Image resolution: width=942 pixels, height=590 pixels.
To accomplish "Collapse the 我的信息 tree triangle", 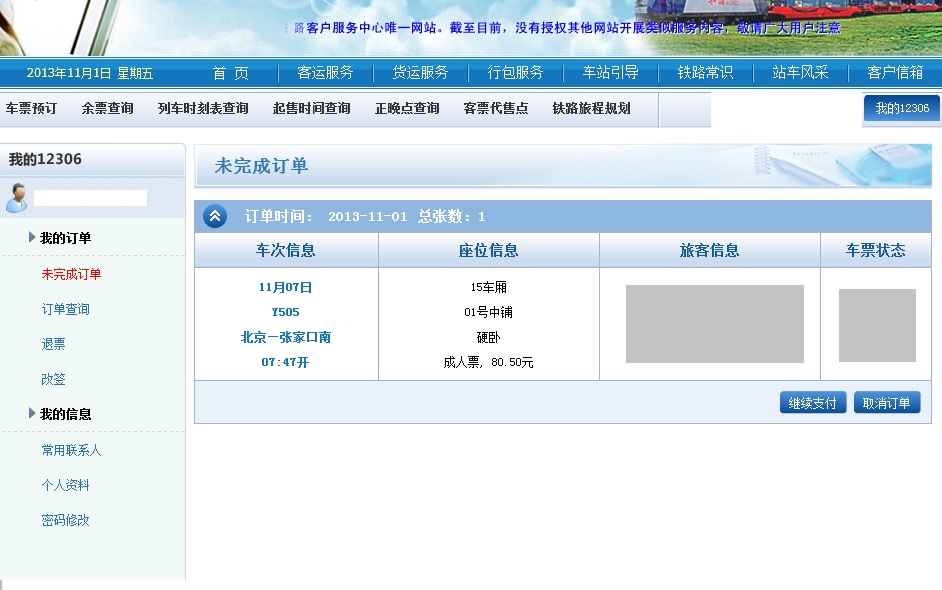I will 32,413.
